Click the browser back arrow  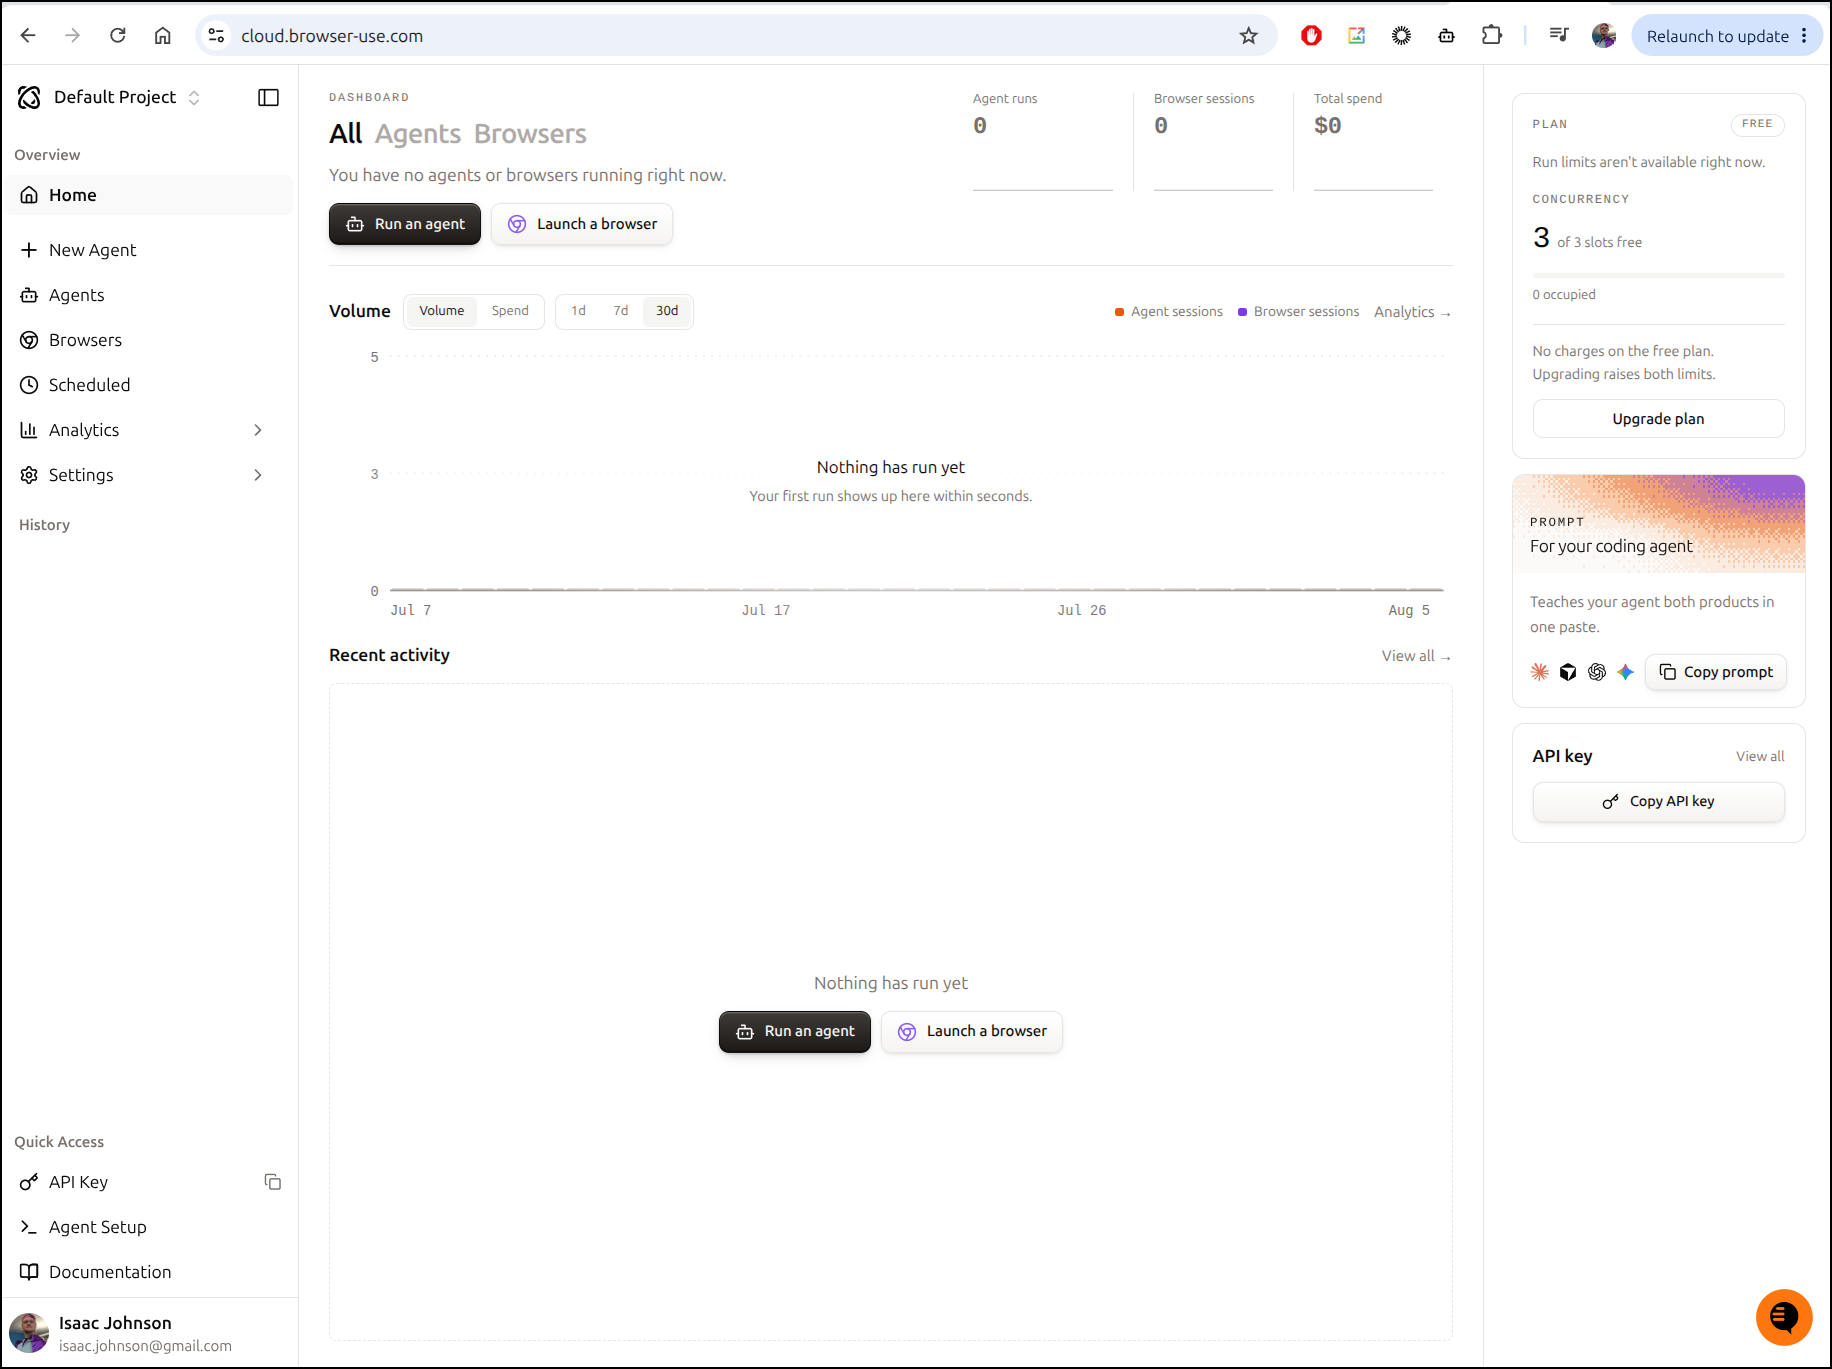[x=28, y=36]
